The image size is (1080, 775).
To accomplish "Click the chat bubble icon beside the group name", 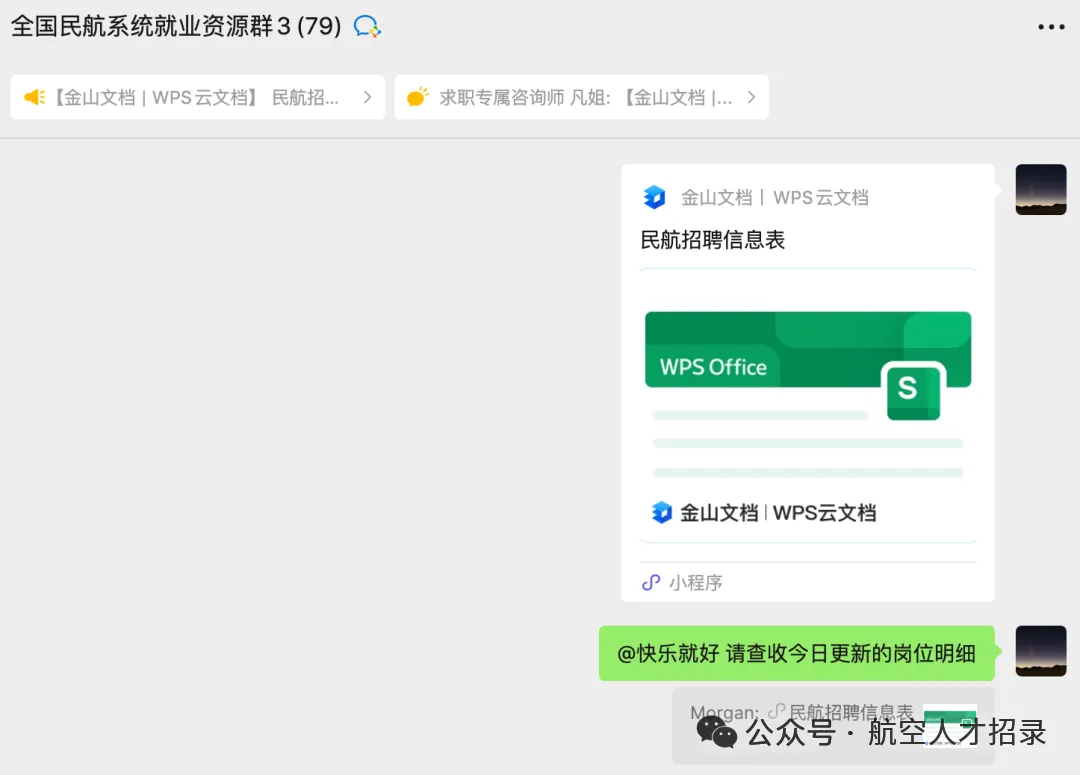I will [366, 27].
